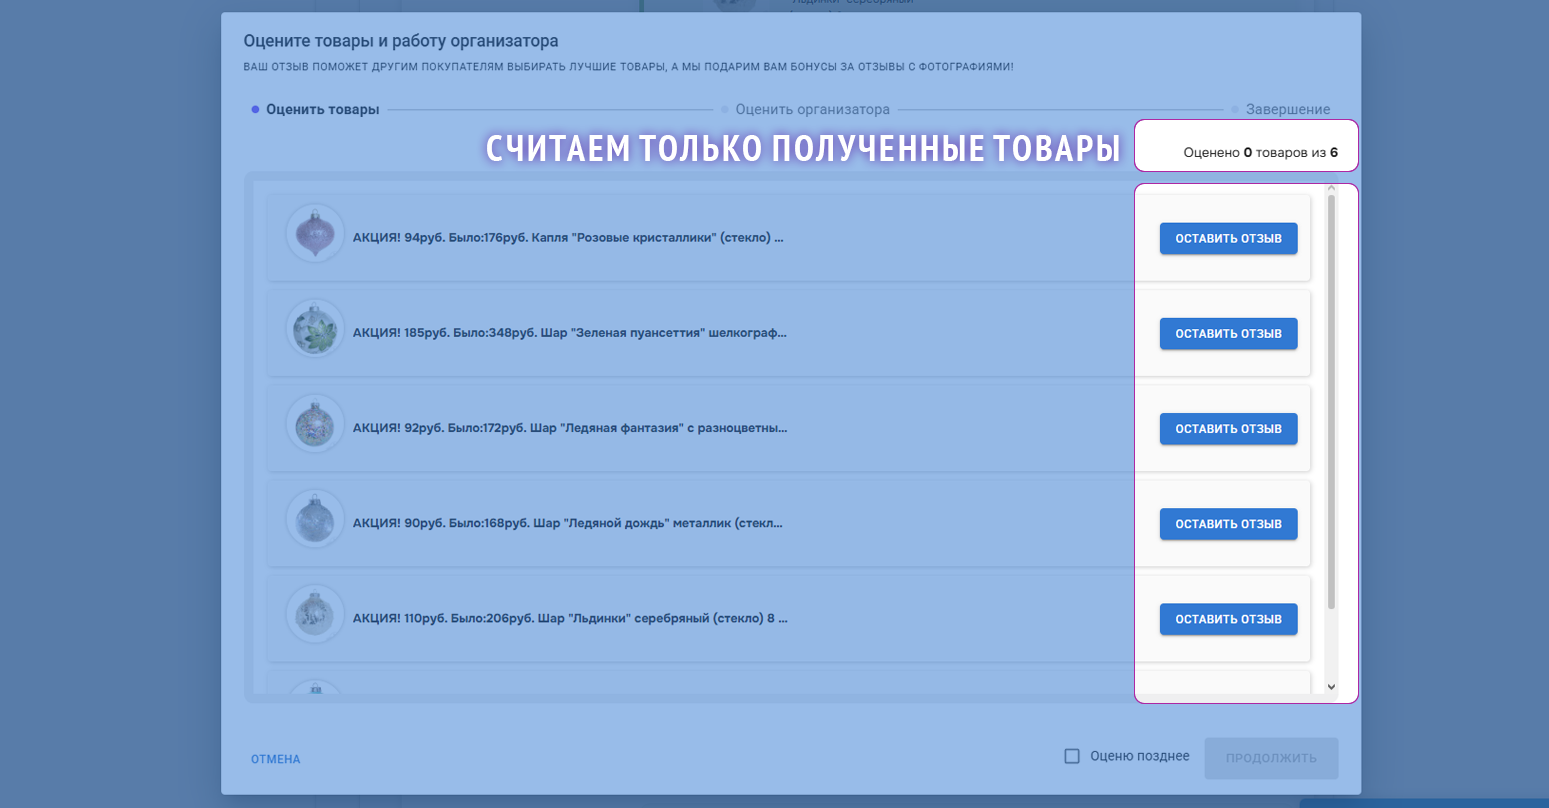Screen dimensions: 1549x808
Task: Click the Розовые кристаллики product thumbnail
Action: [x=315, y=233]
